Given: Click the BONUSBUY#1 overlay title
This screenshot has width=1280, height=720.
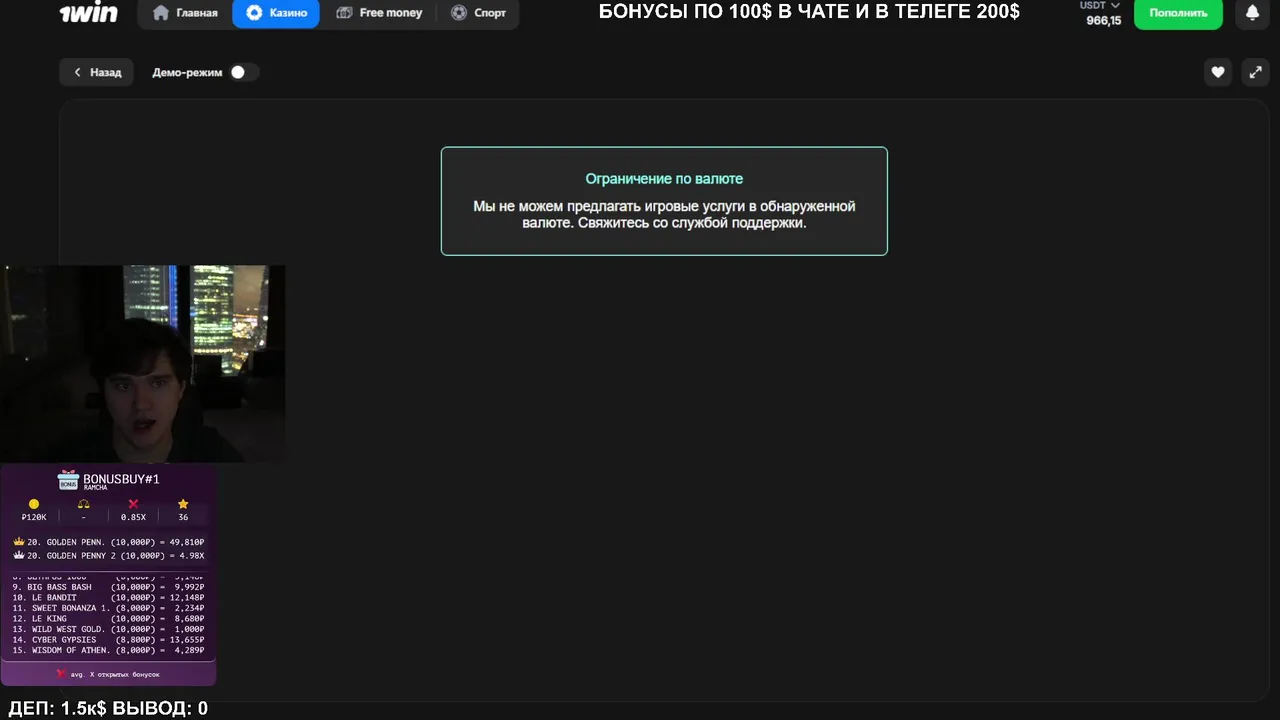Looking at the screenshot, I should tap(121, 479).
